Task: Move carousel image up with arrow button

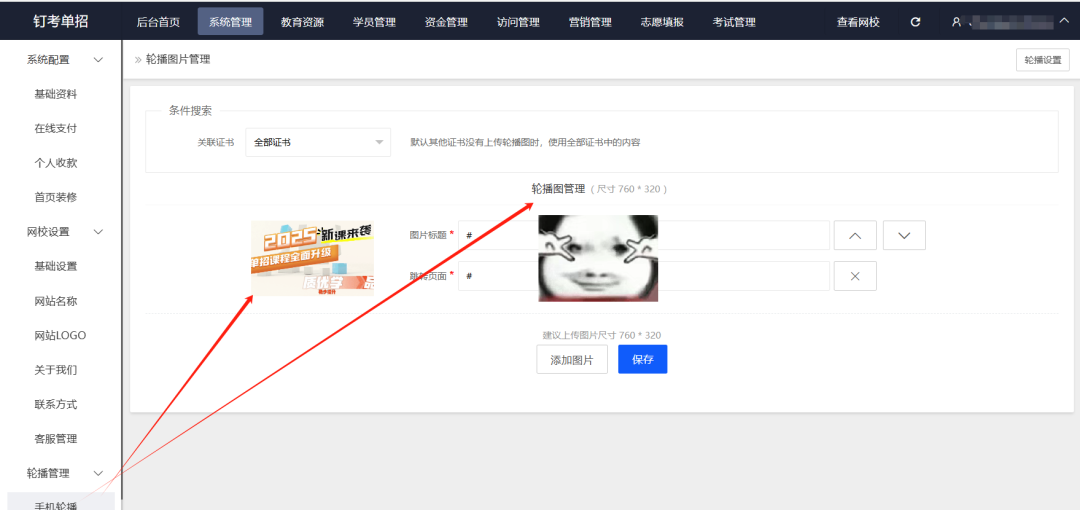Action: (x=854, y=235)
